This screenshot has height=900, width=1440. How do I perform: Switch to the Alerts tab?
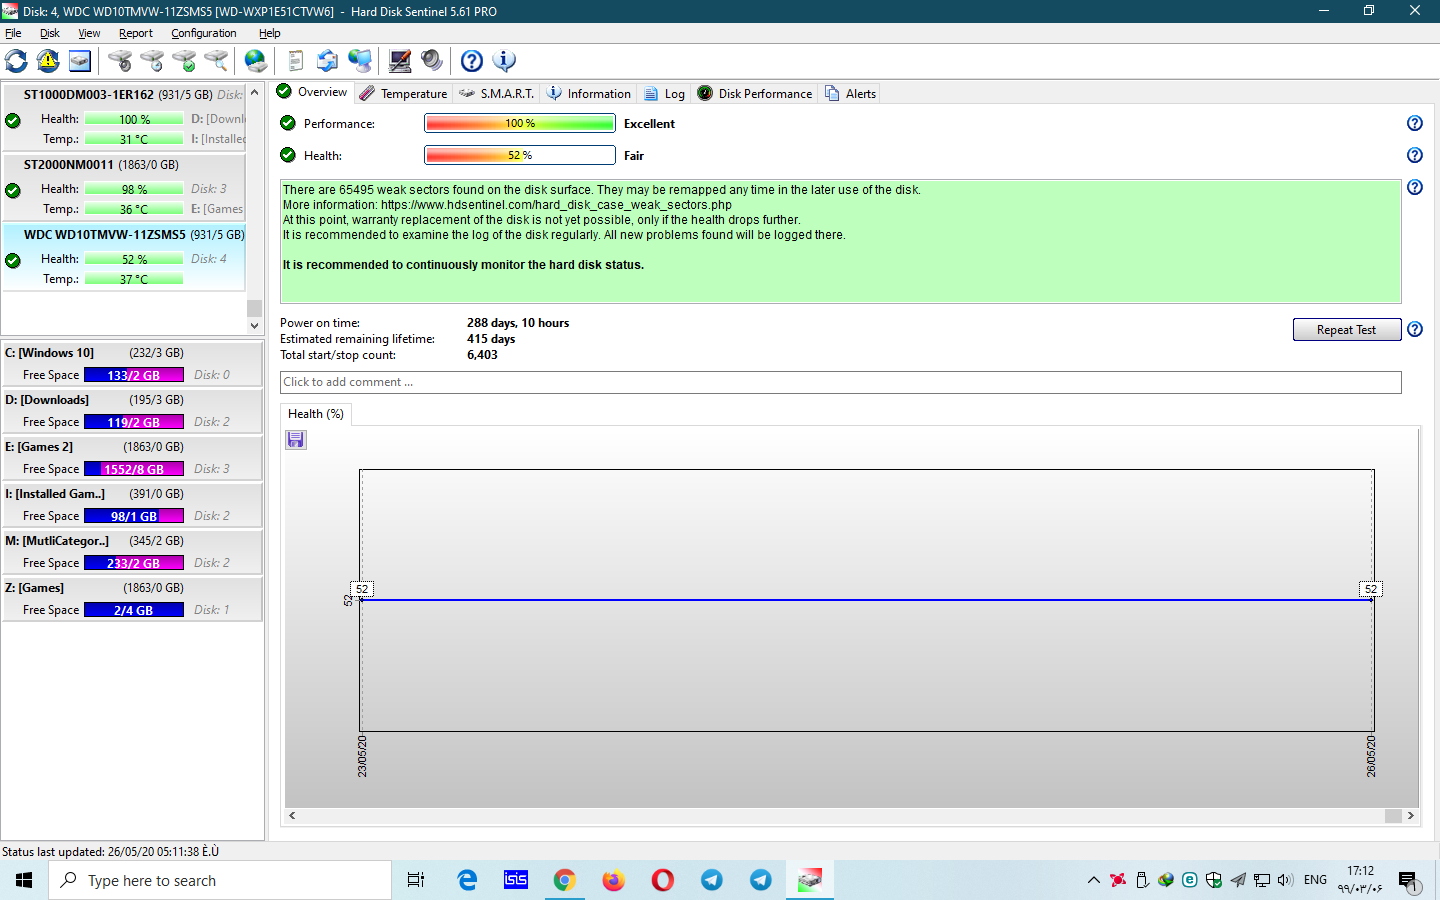[x=850, y=93]
